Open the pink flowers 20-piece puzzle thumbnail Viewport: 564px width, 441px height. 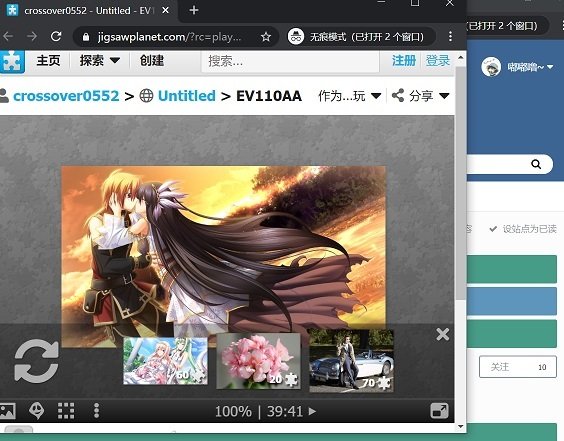pyautogui.click(x=258, y=361)
